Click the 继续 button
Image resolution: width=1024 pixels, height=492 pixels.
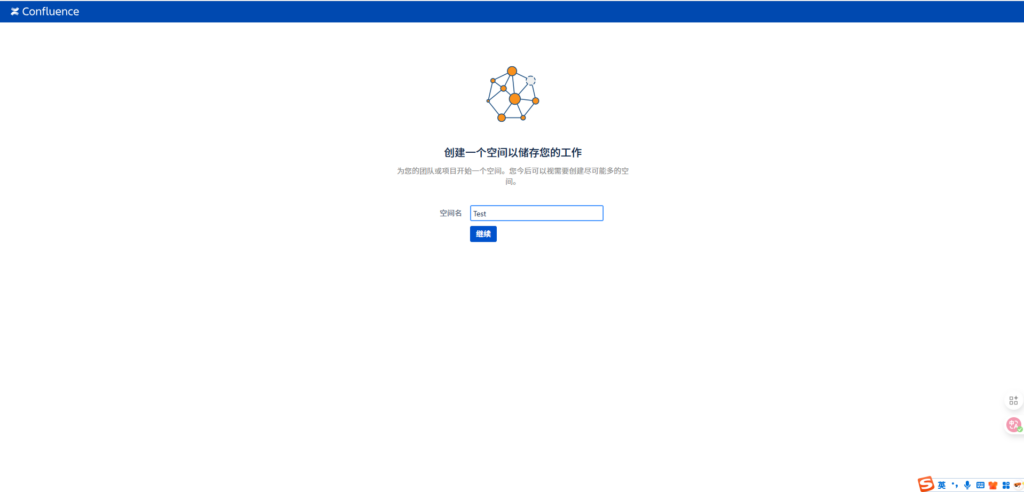tap(483, 234)
